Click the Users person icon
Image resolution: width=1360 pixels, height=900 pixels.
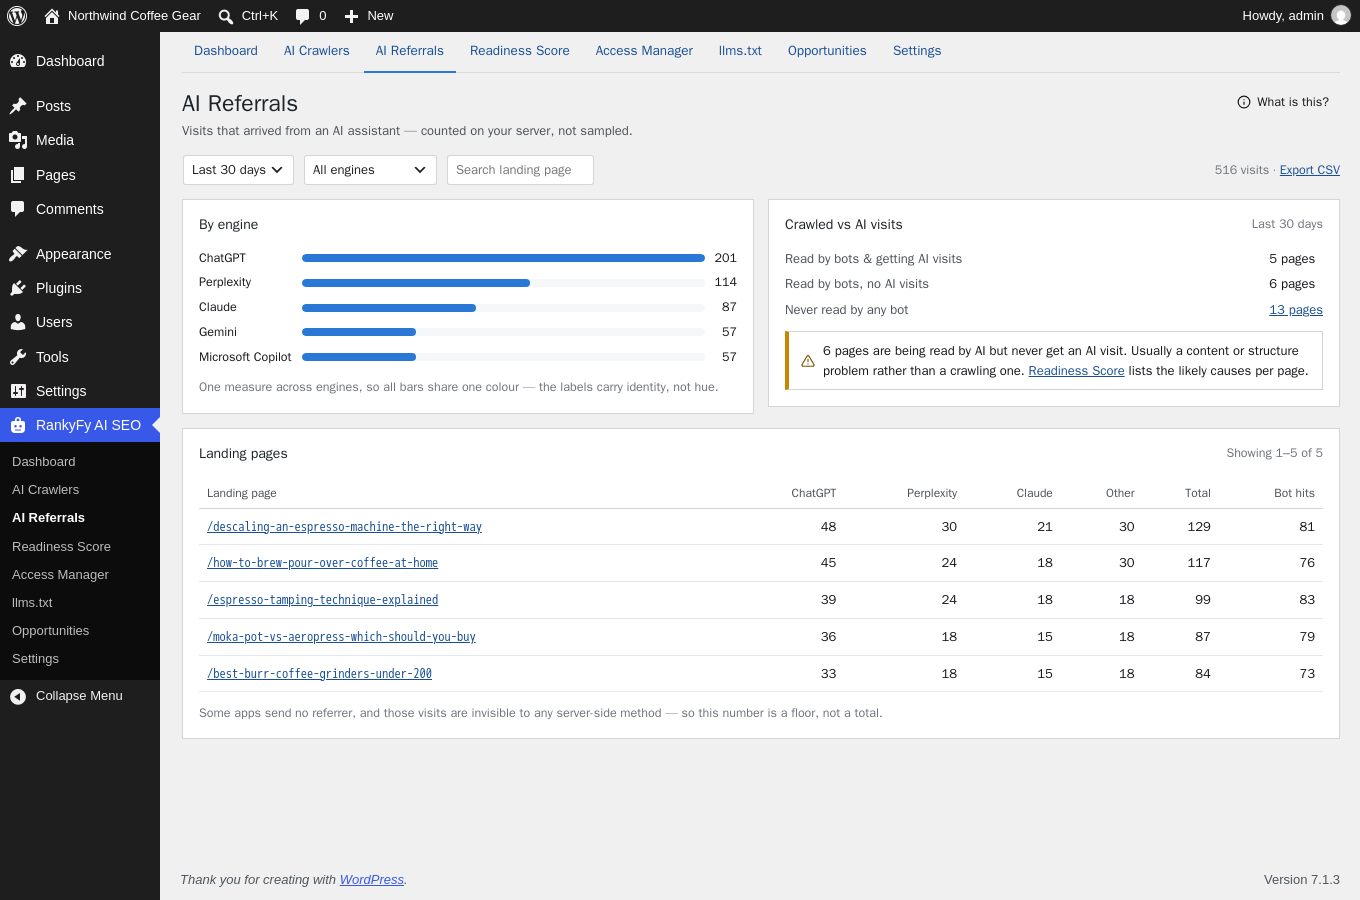click(x=18, y=322)
